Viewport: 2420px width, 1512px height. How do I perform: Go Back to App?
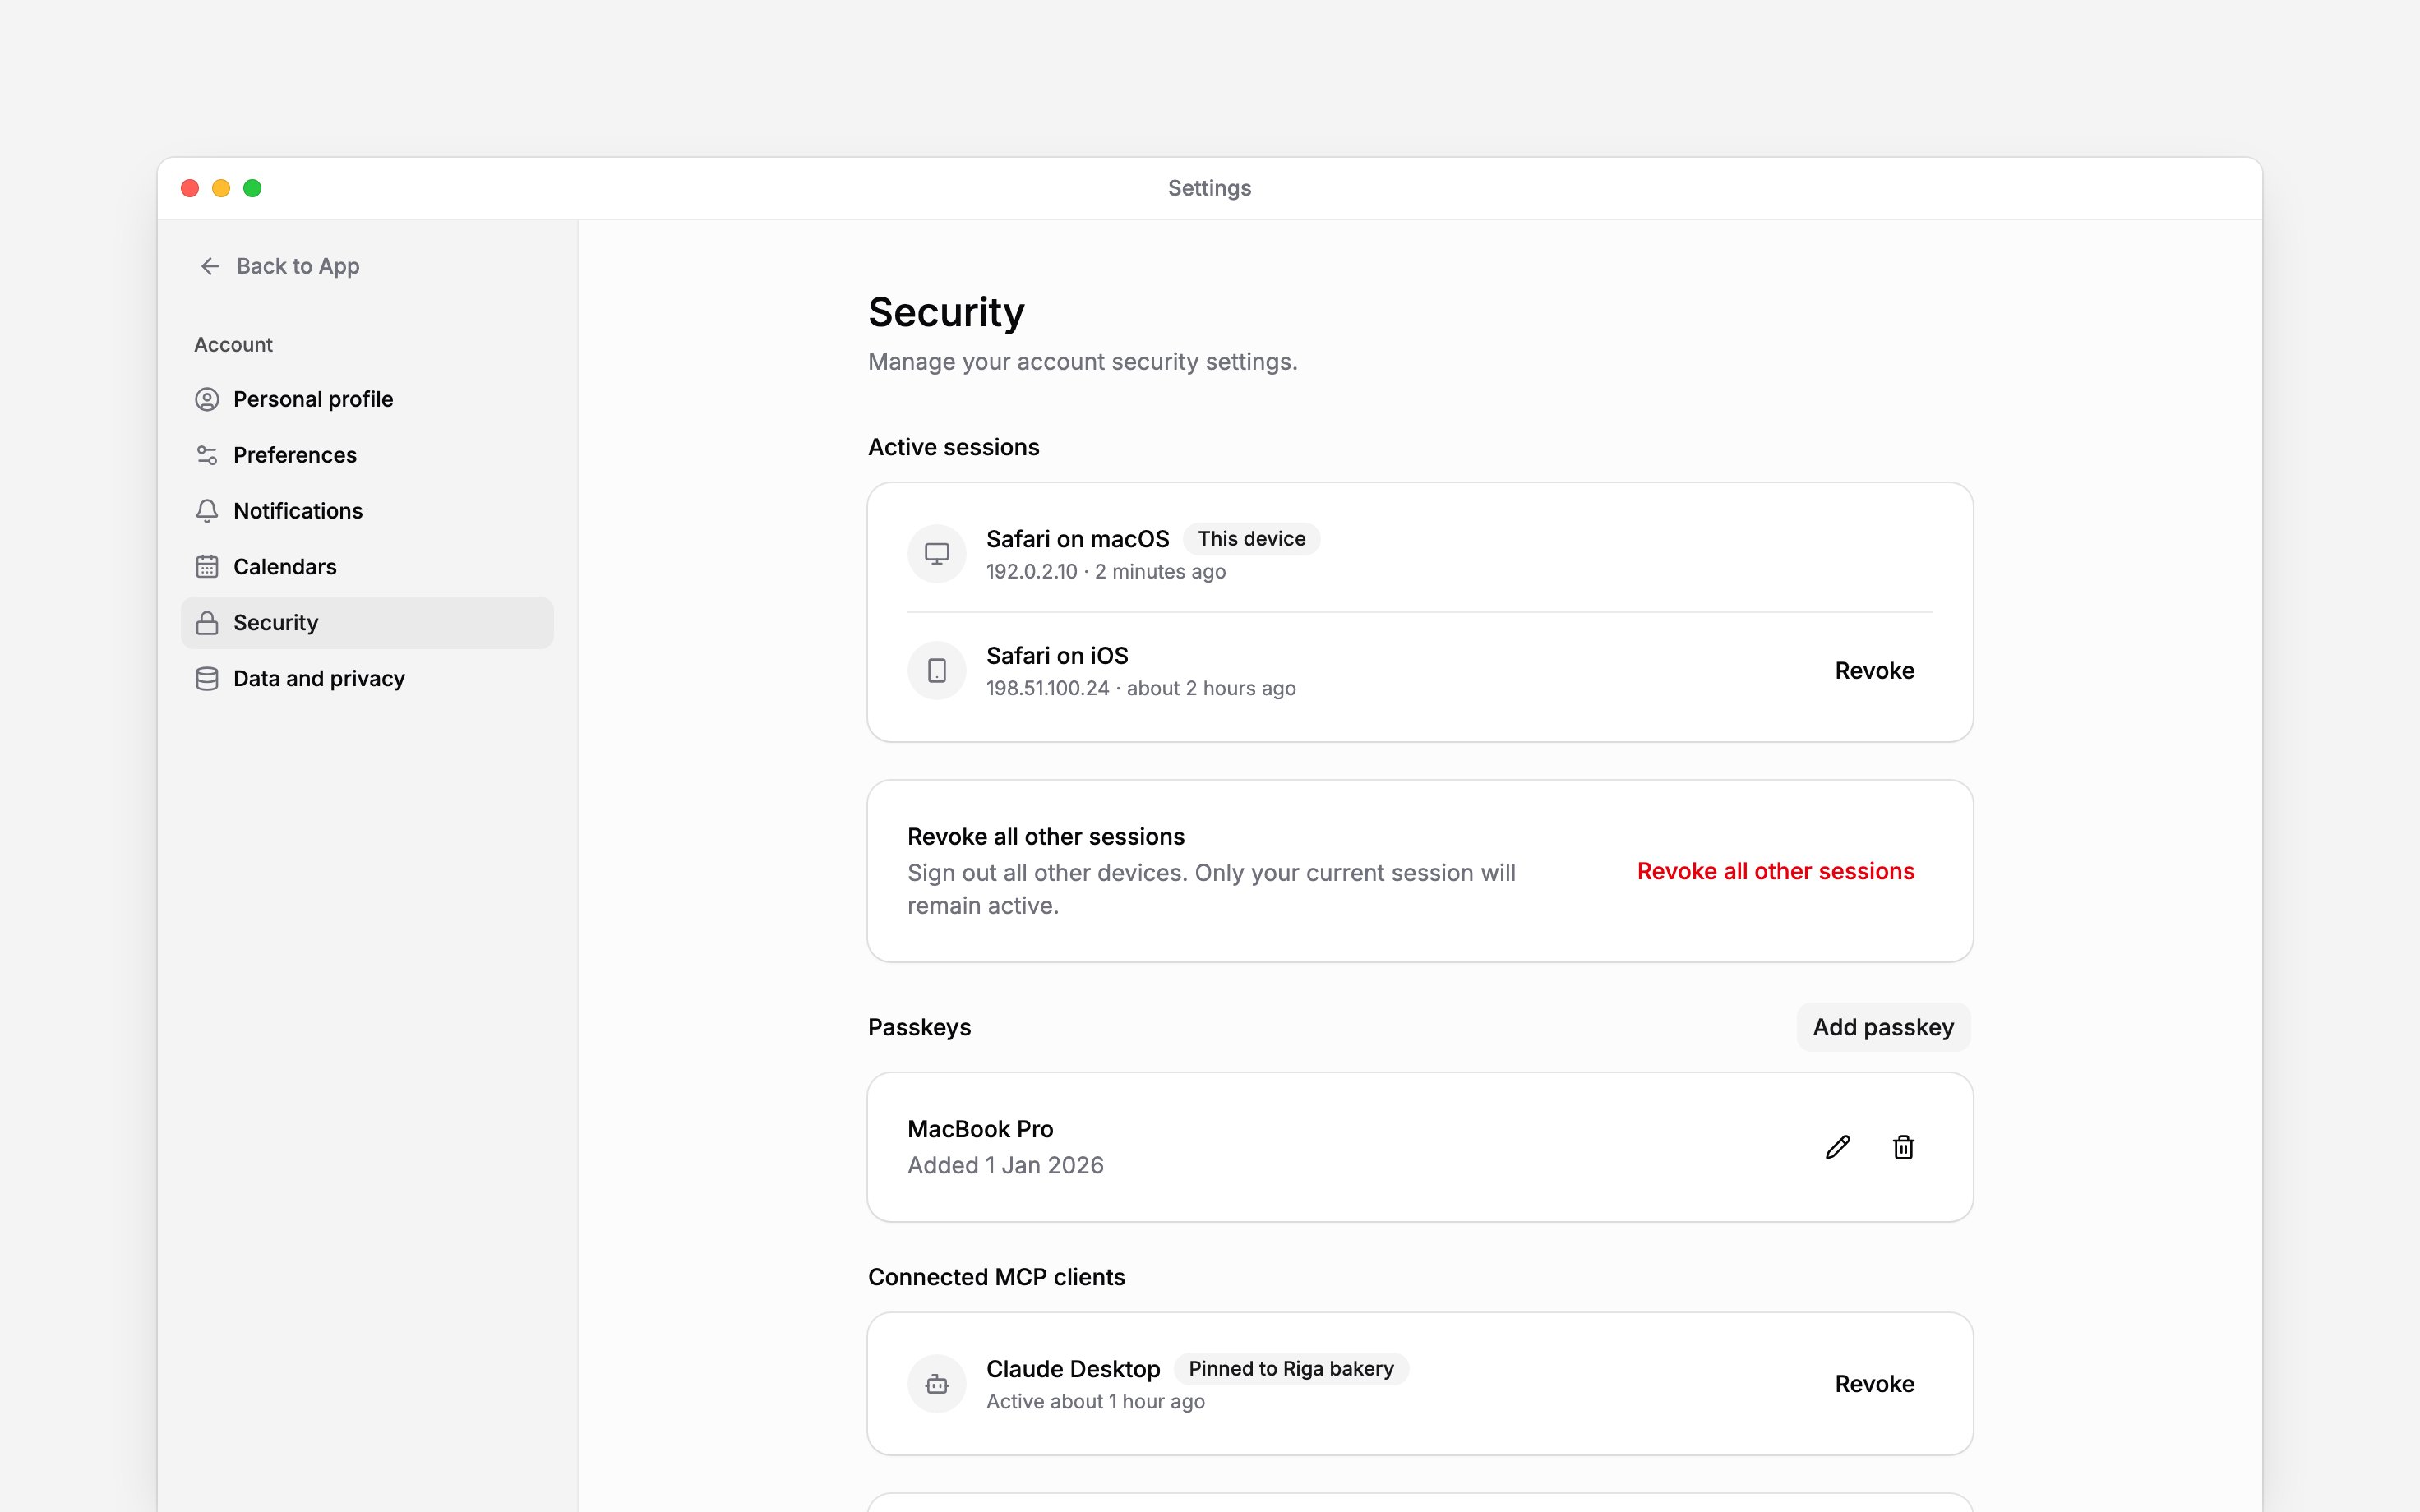280,266
